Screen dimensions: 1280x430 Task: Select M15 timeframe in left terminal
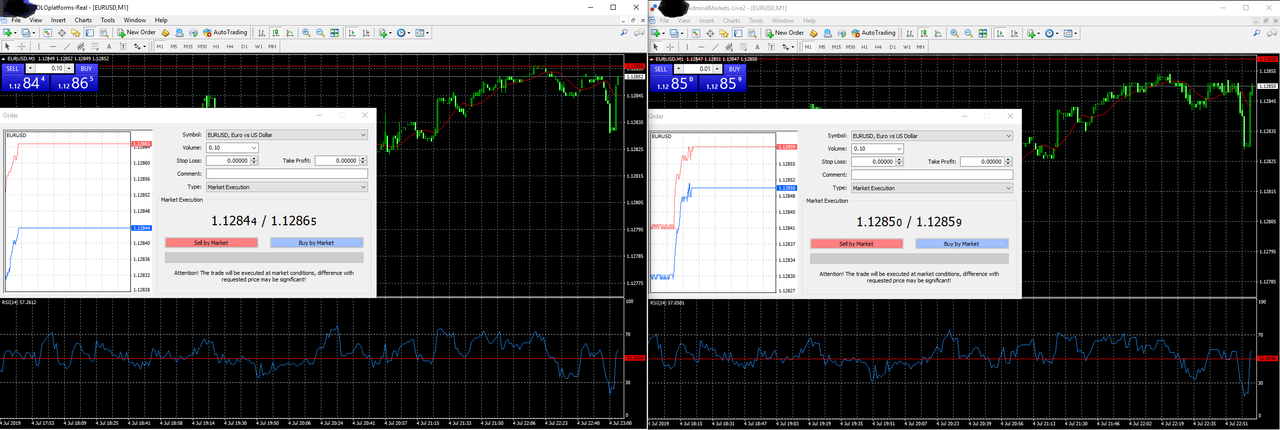(188, 46)
